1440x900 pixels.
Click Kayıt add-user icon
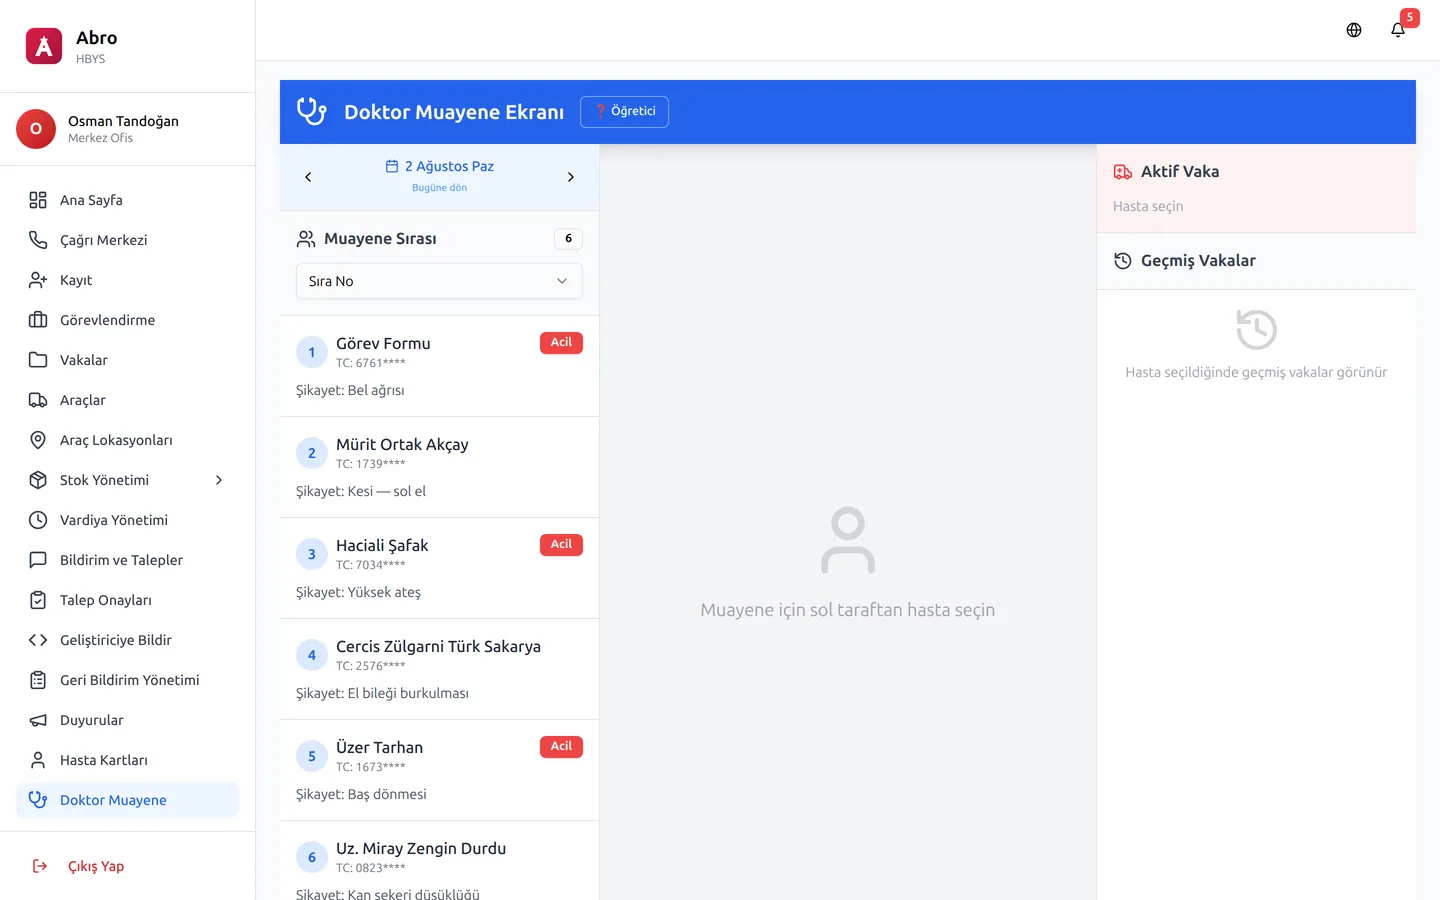(38, 280)
